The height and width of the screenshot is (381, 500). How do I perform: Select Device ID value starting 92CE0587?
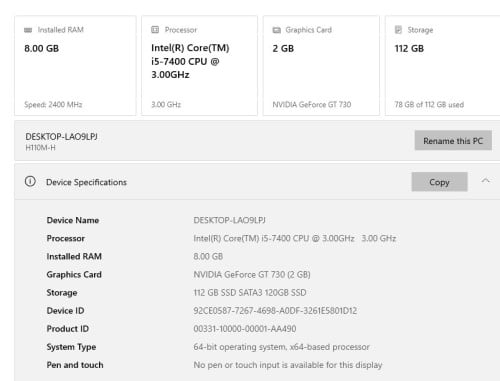pos(275,311)
